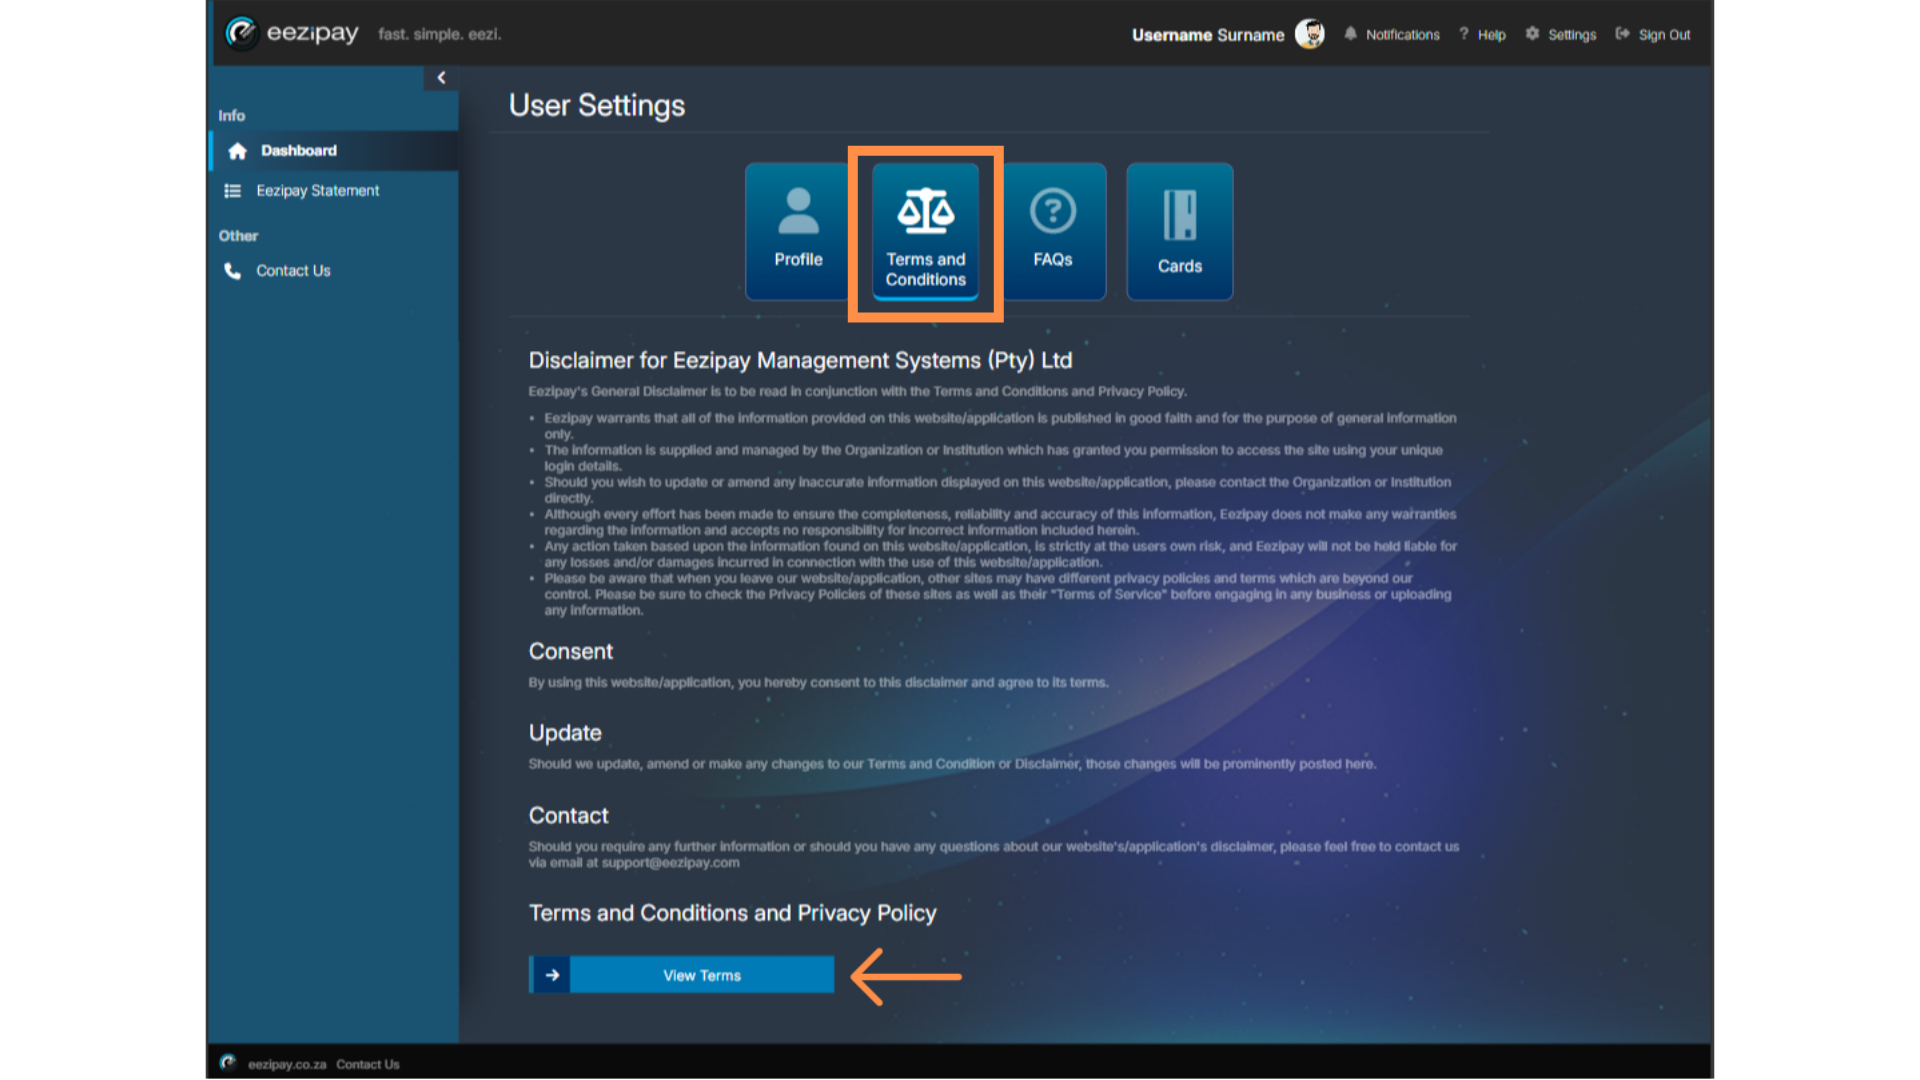Click the Help question mark icon
Image resolution: width=1920 pixels, height=1080 pixels.
pos(1464,34)
